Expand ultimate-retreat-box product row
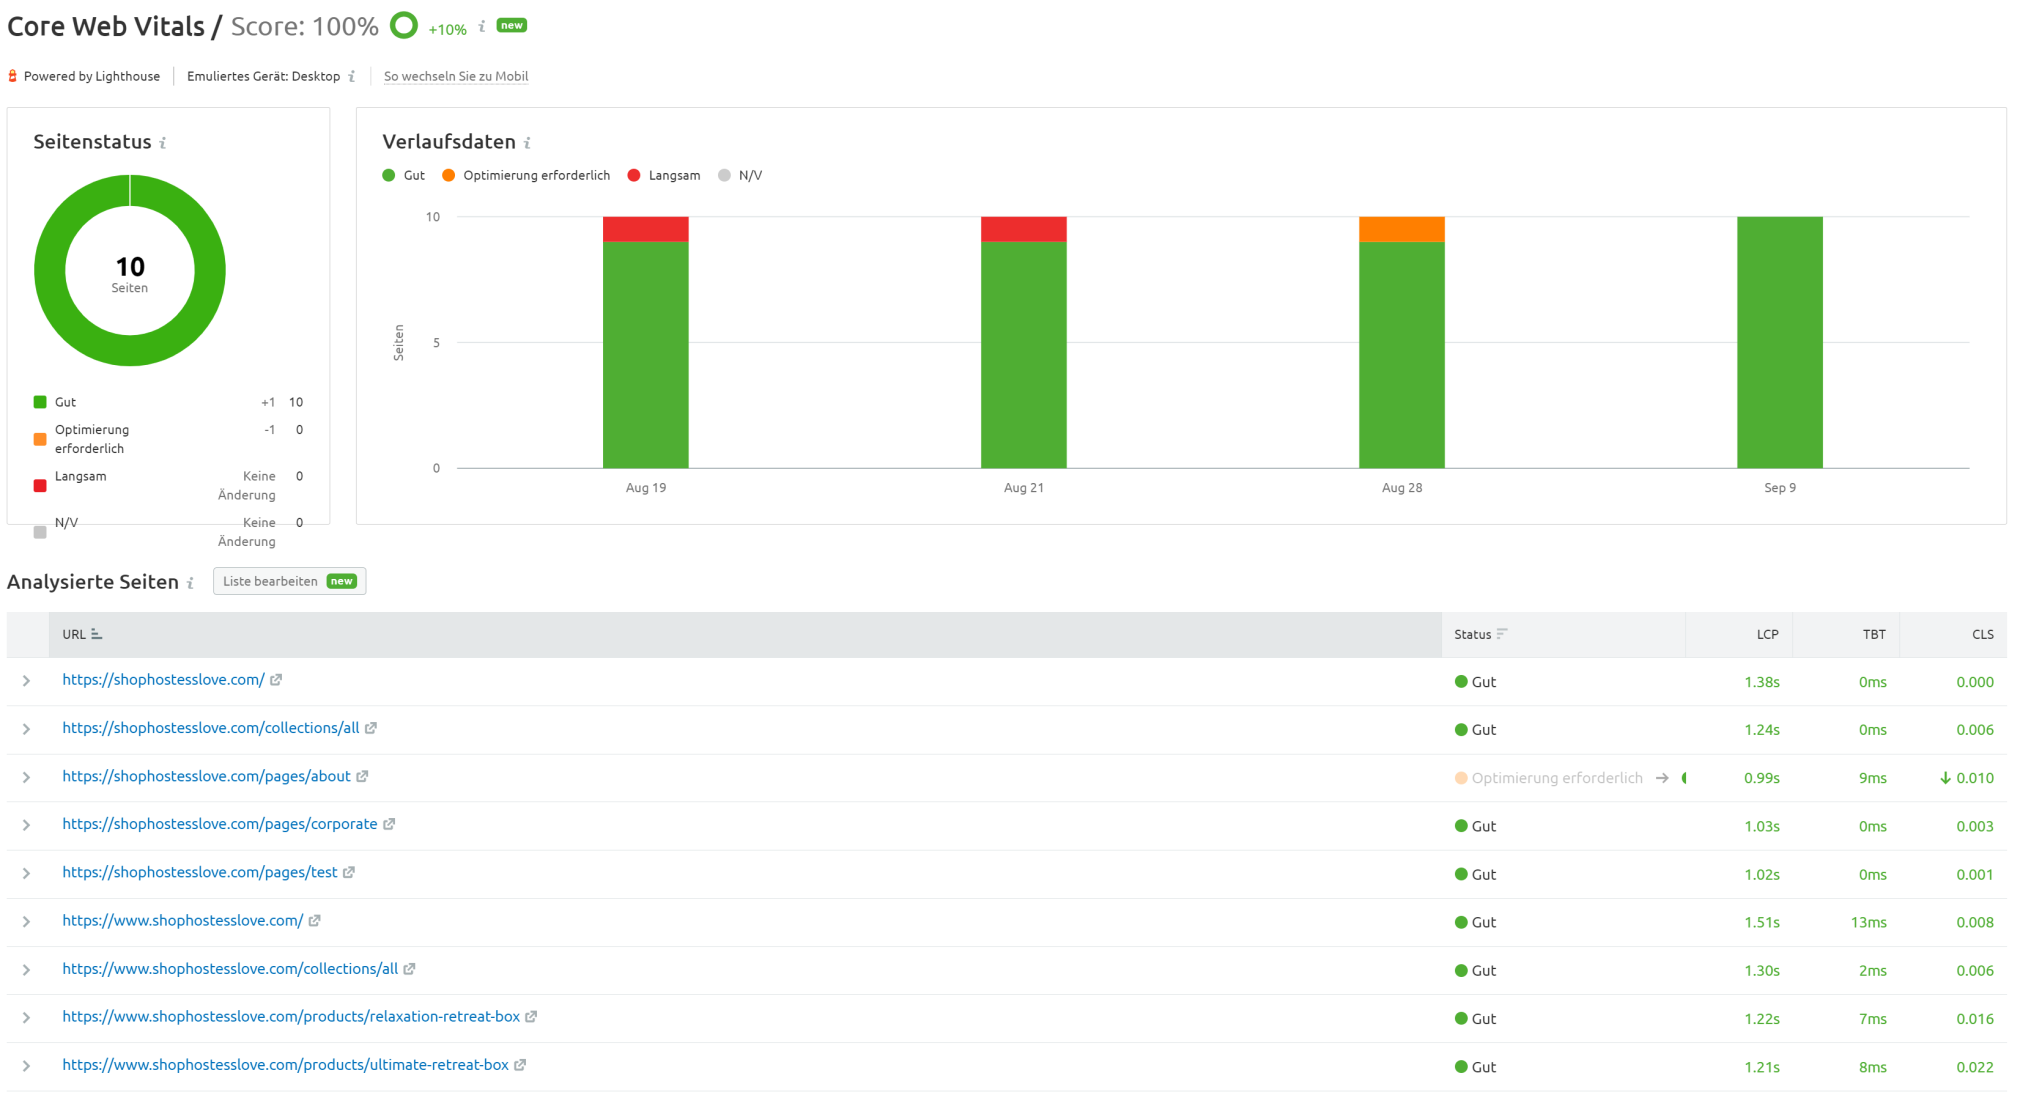Screen dimensions: 2020x1095 coord(27,1066)
